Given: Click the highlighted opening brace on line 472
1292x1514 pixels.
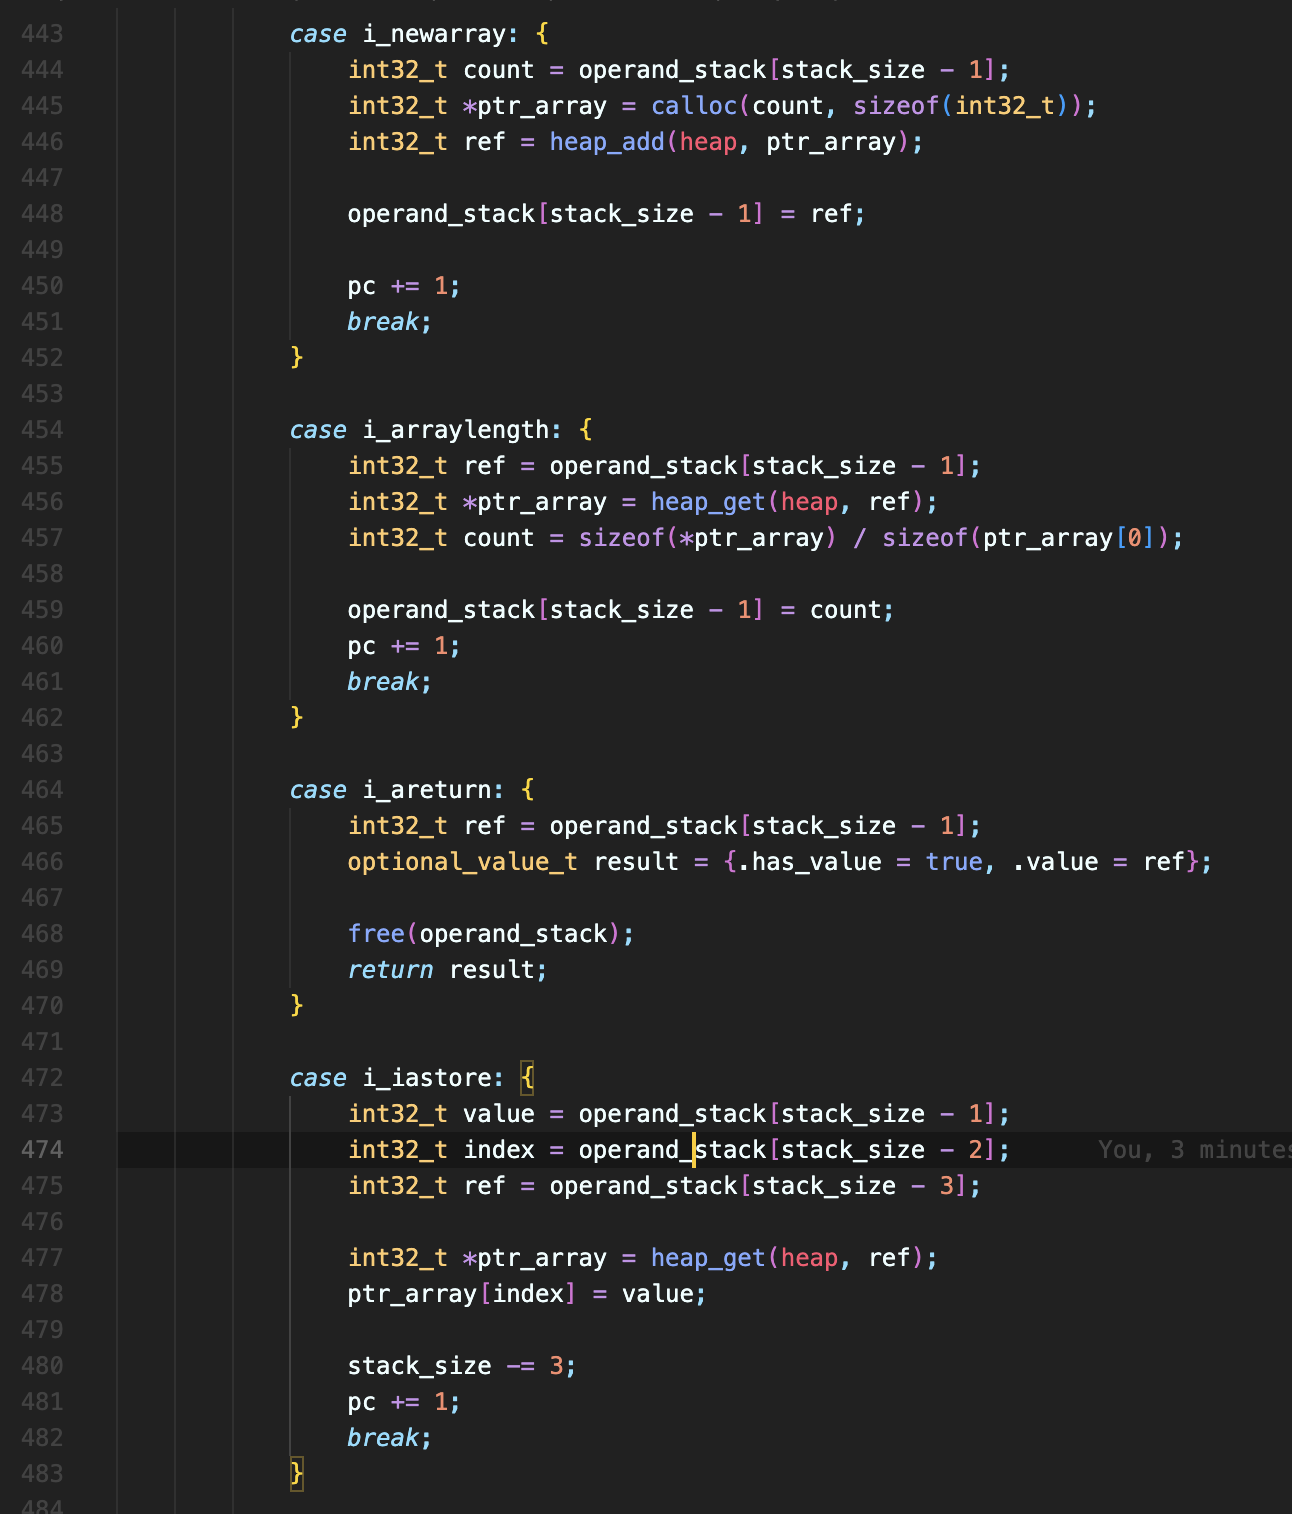Looking at the screenshot, I should pyautogui.click(x=528, y=1078).
